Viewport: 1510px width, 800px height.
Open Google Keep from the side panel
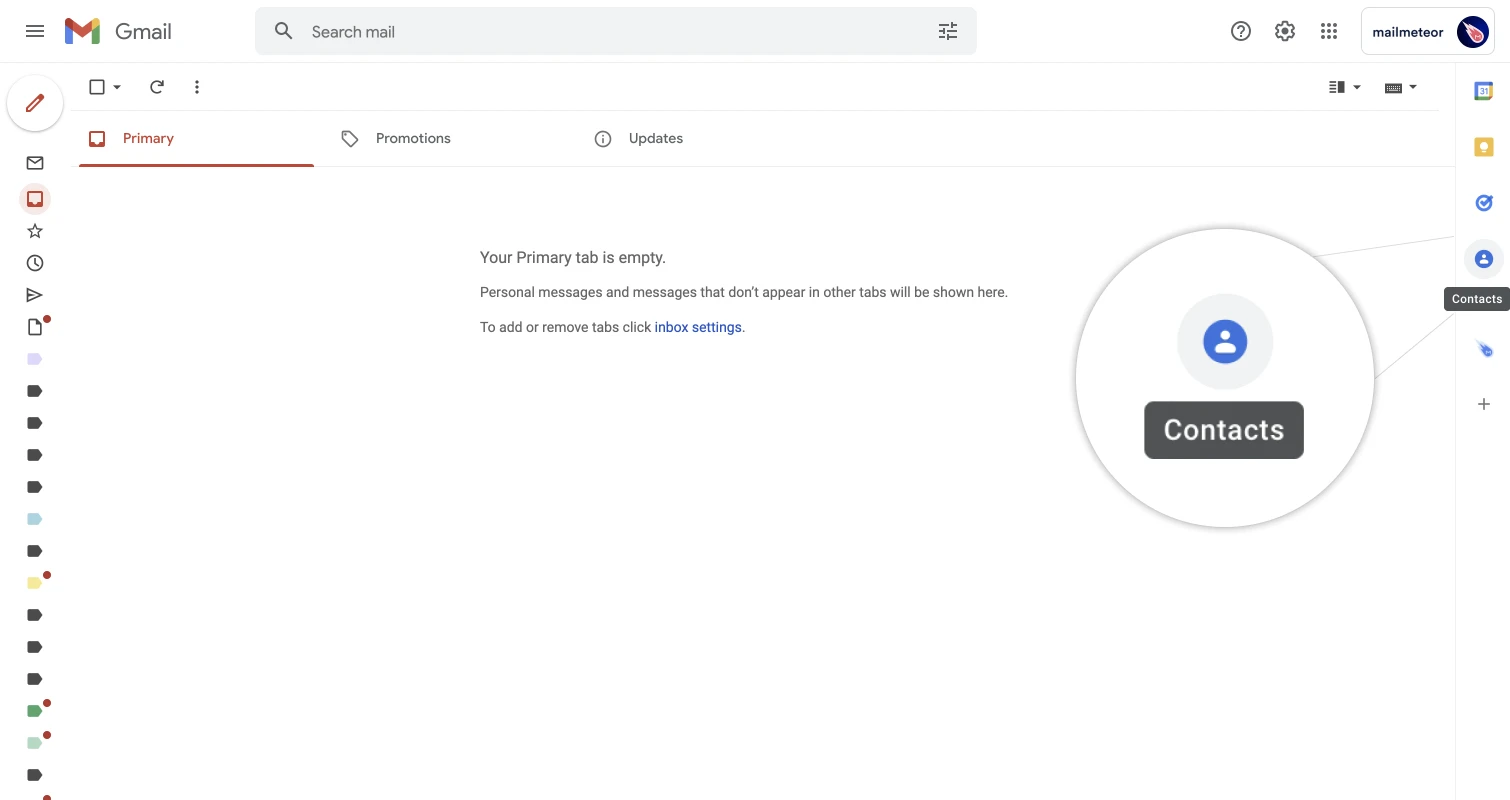(1484, 146)
